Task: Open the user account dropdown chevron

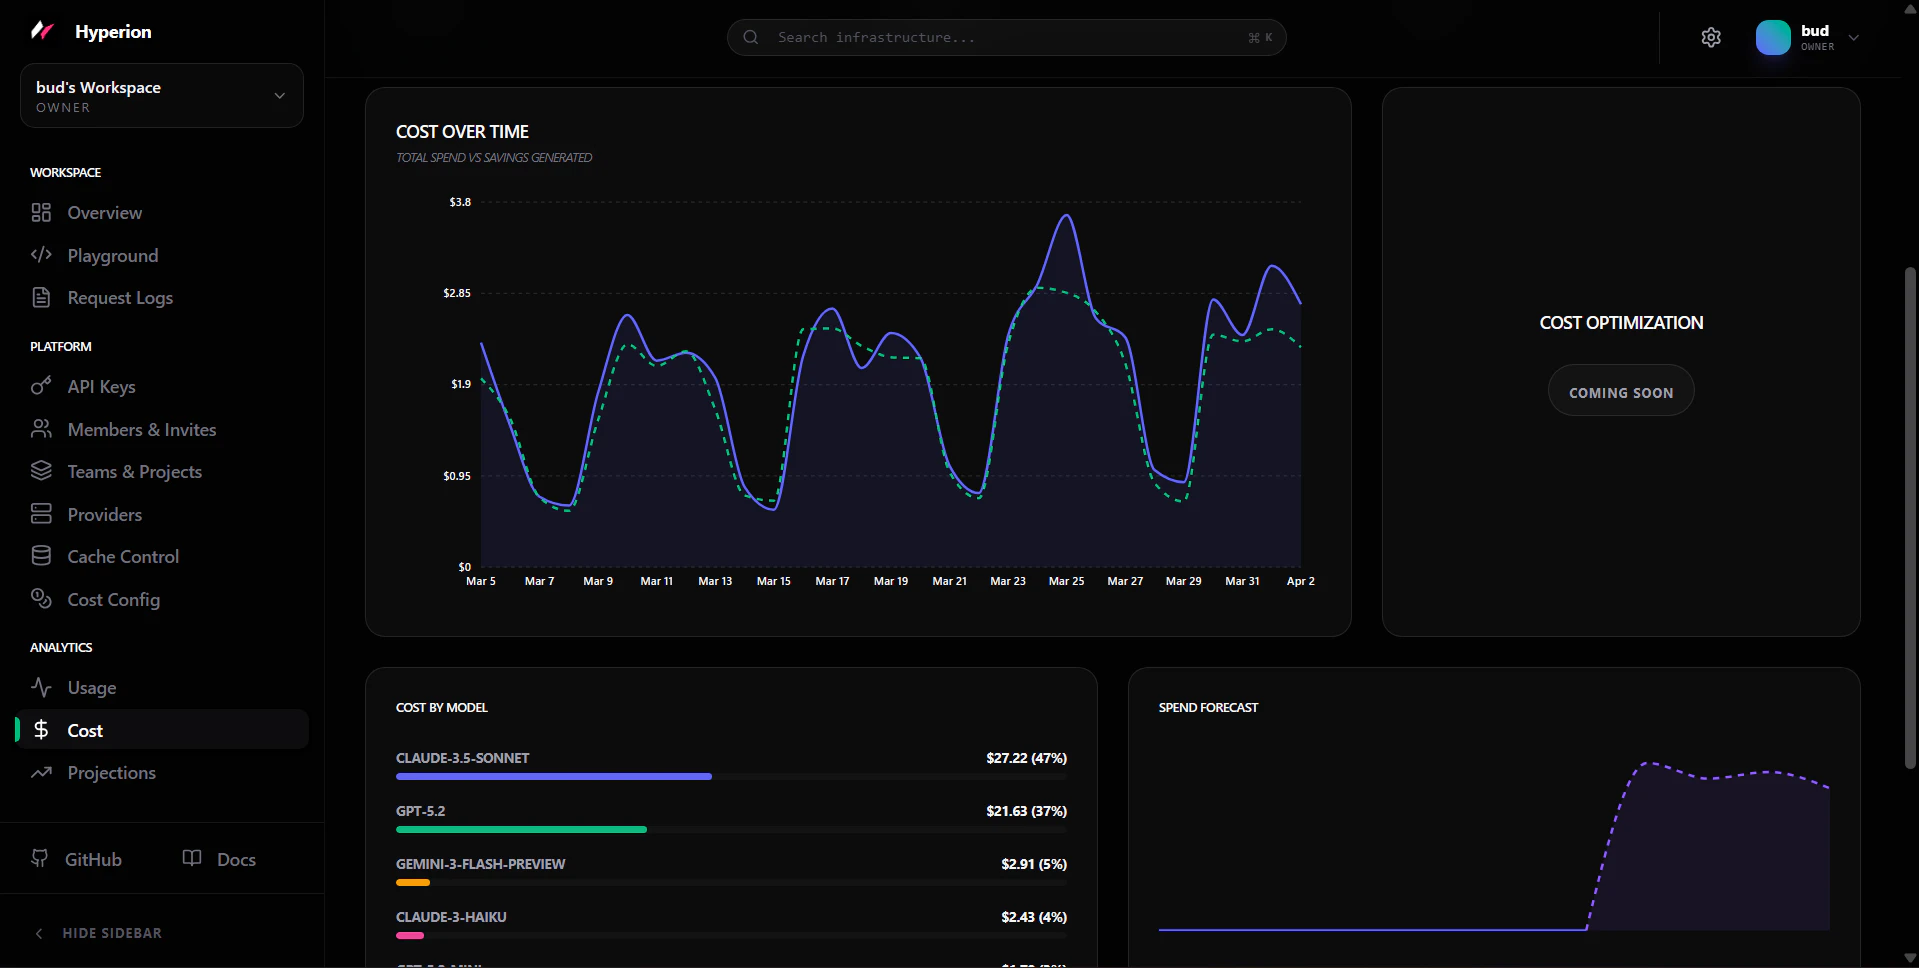Action: [x=1853, y=38]
